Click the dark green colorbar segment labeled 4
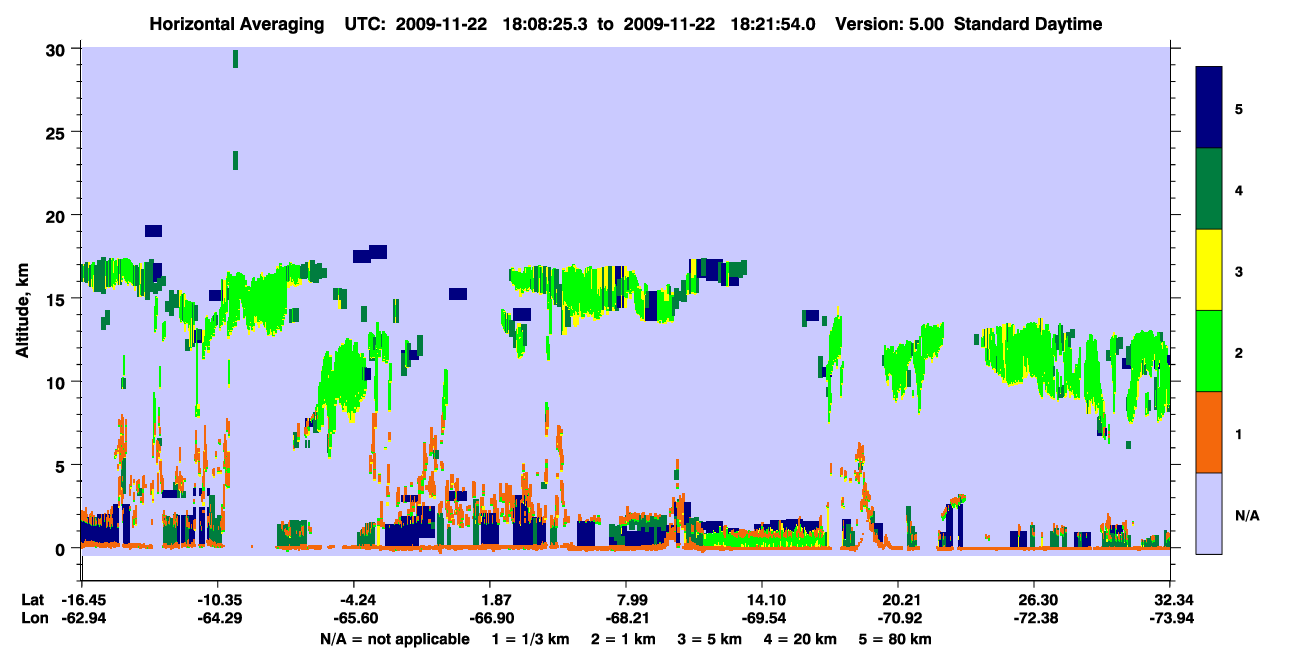 1209,189
